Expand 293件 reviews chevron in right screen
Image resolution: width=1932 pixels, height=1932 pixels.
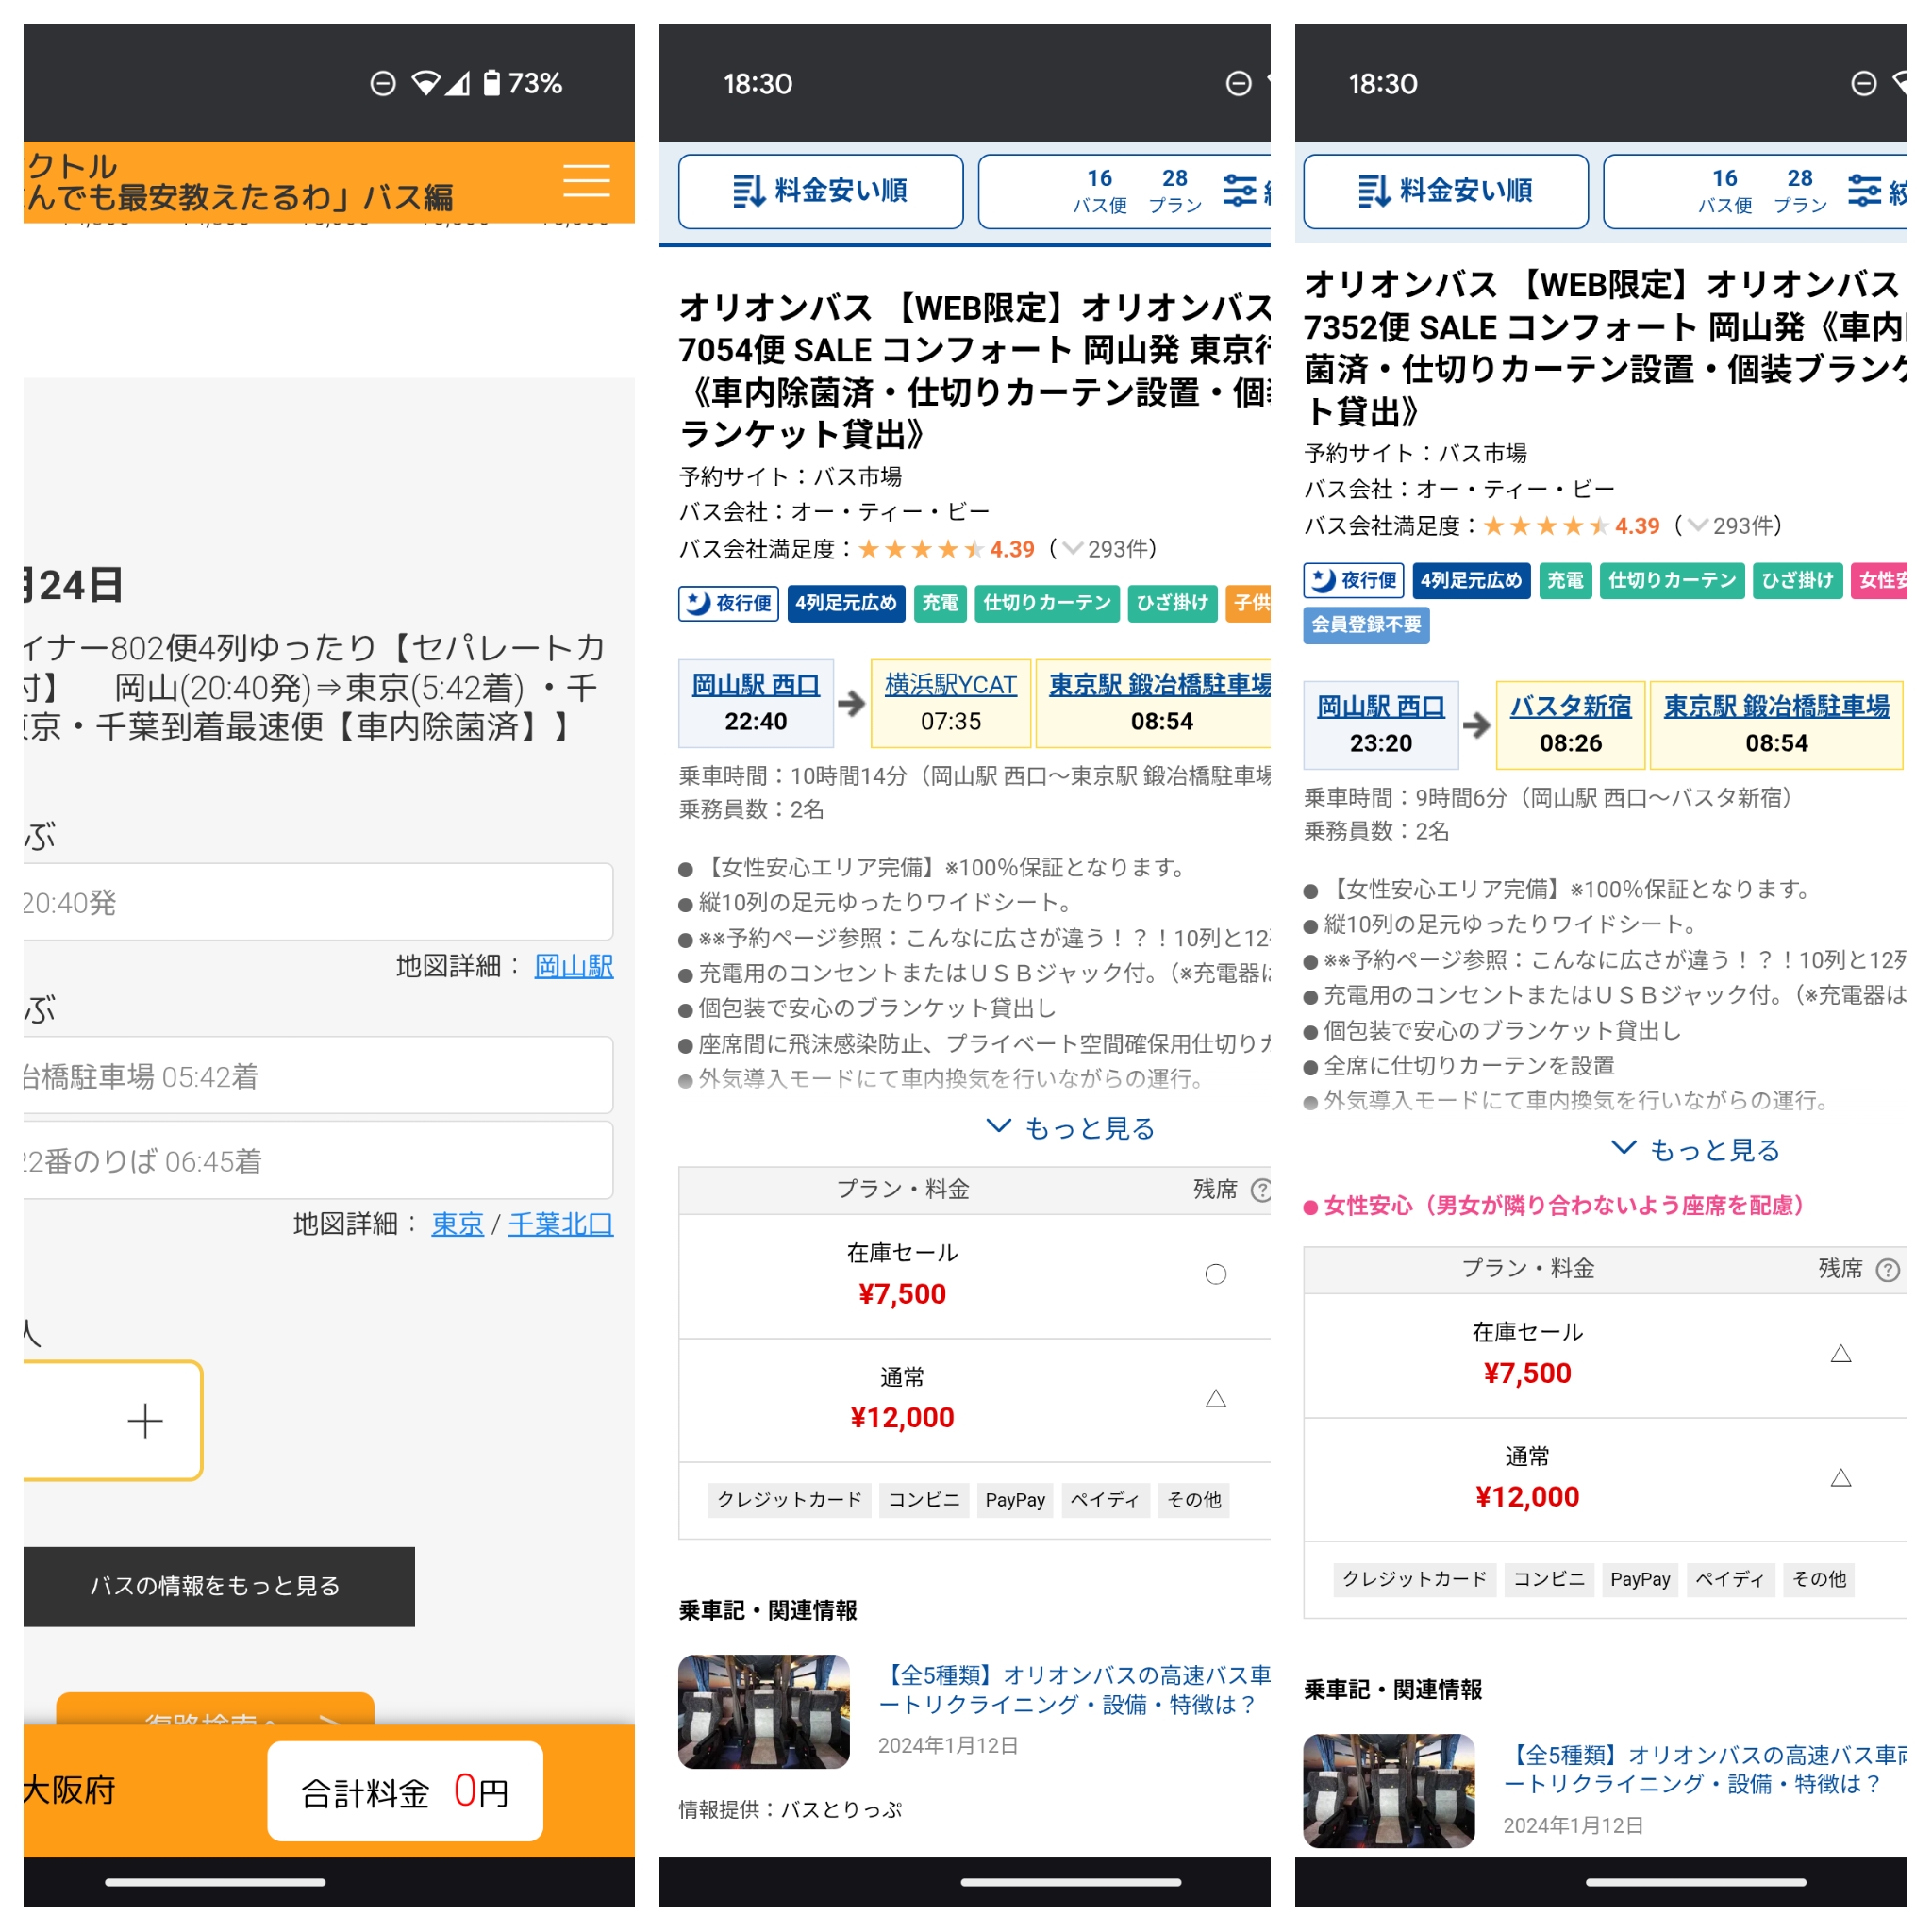(1698, 526)
